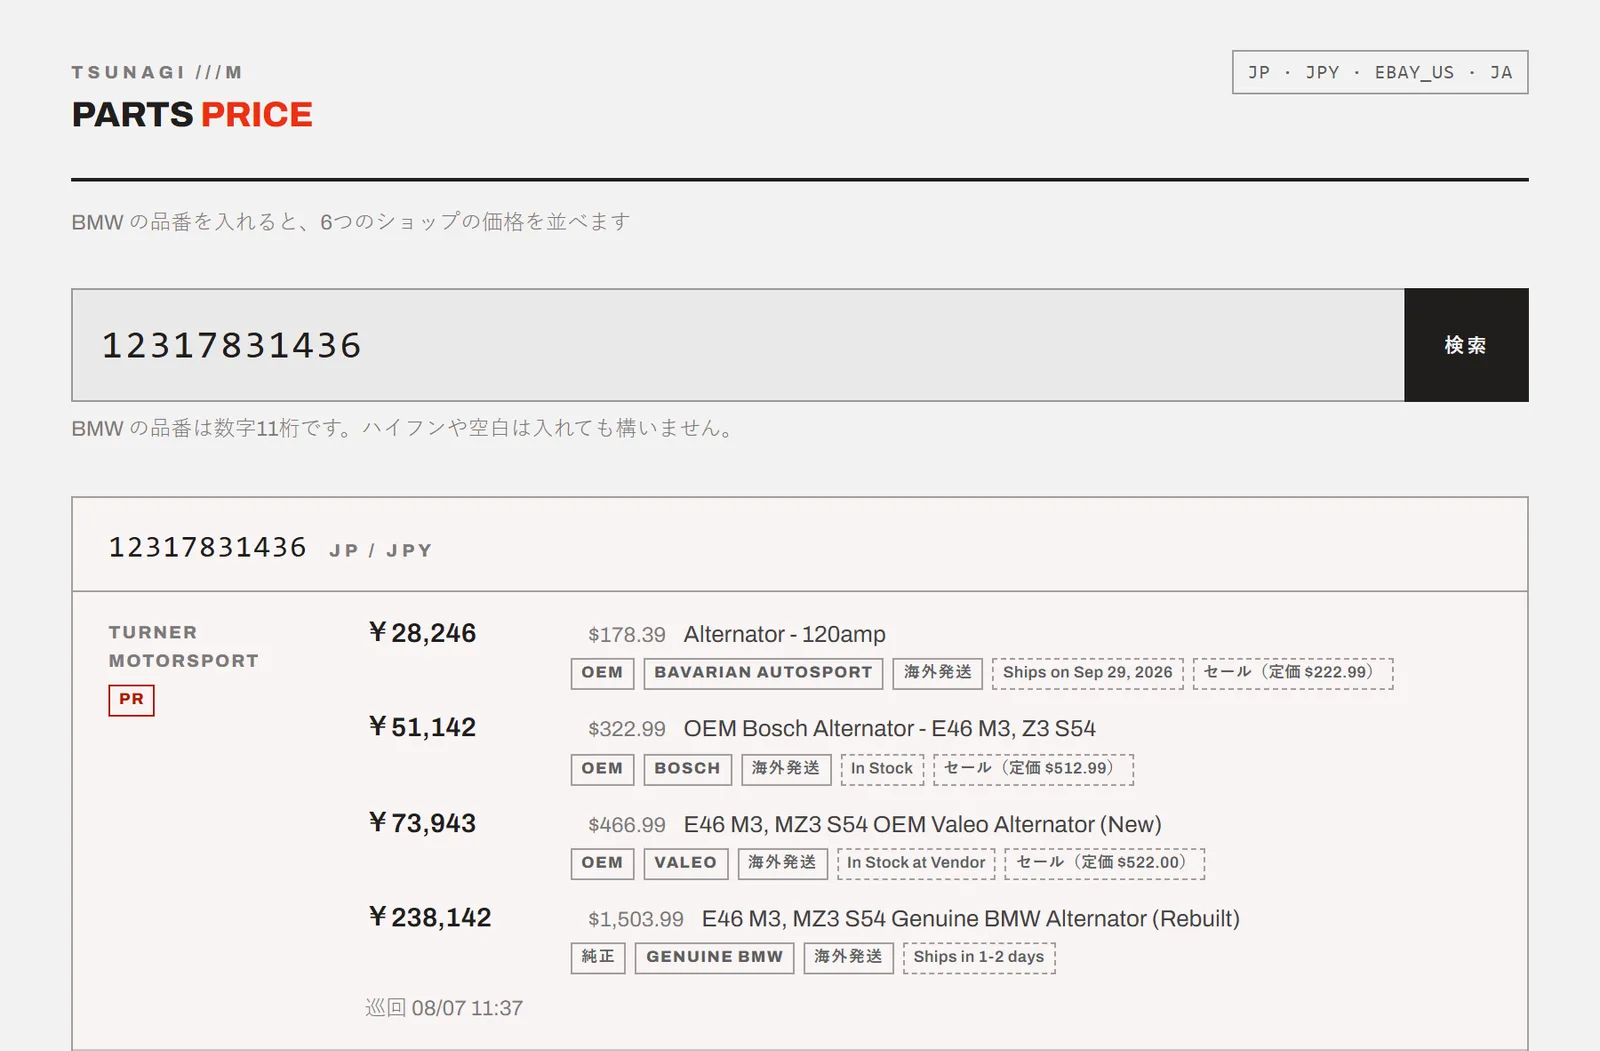
Task: Click the In Stock at Vendor tag
Action: (916, 863)
